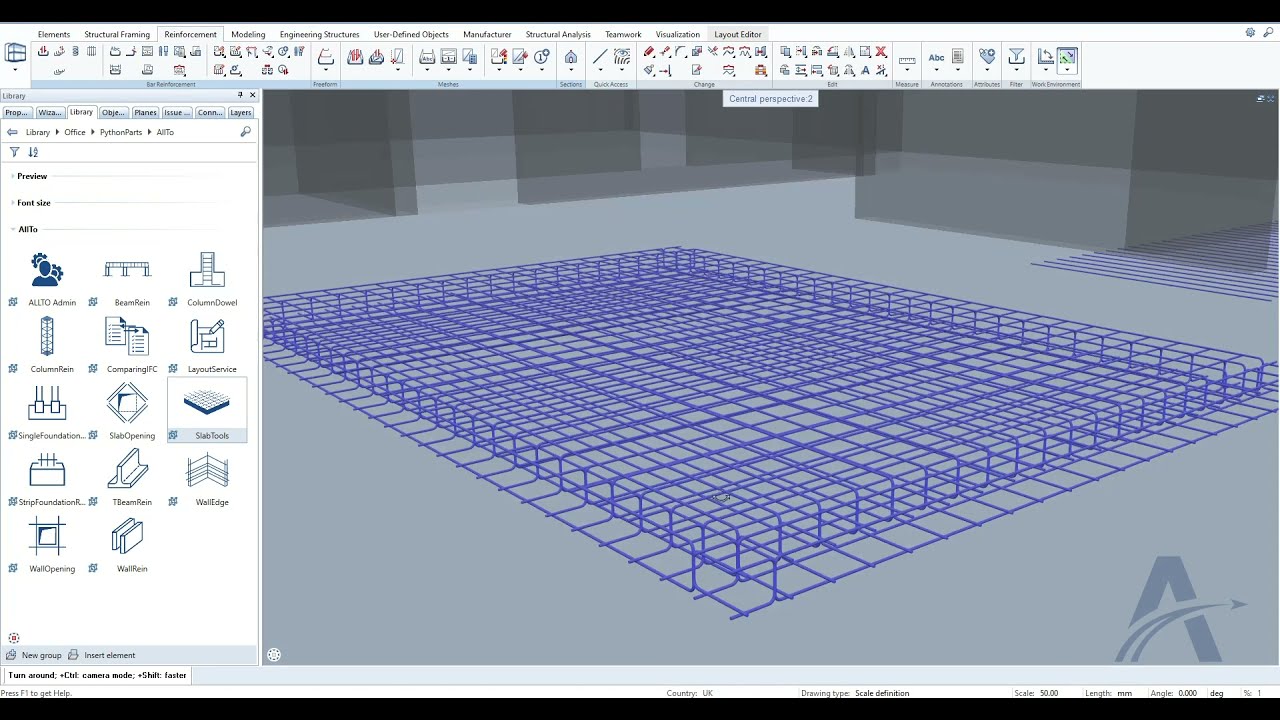Click the find magnifier at top right
1280x720 pixels.
coord(1268,32)
